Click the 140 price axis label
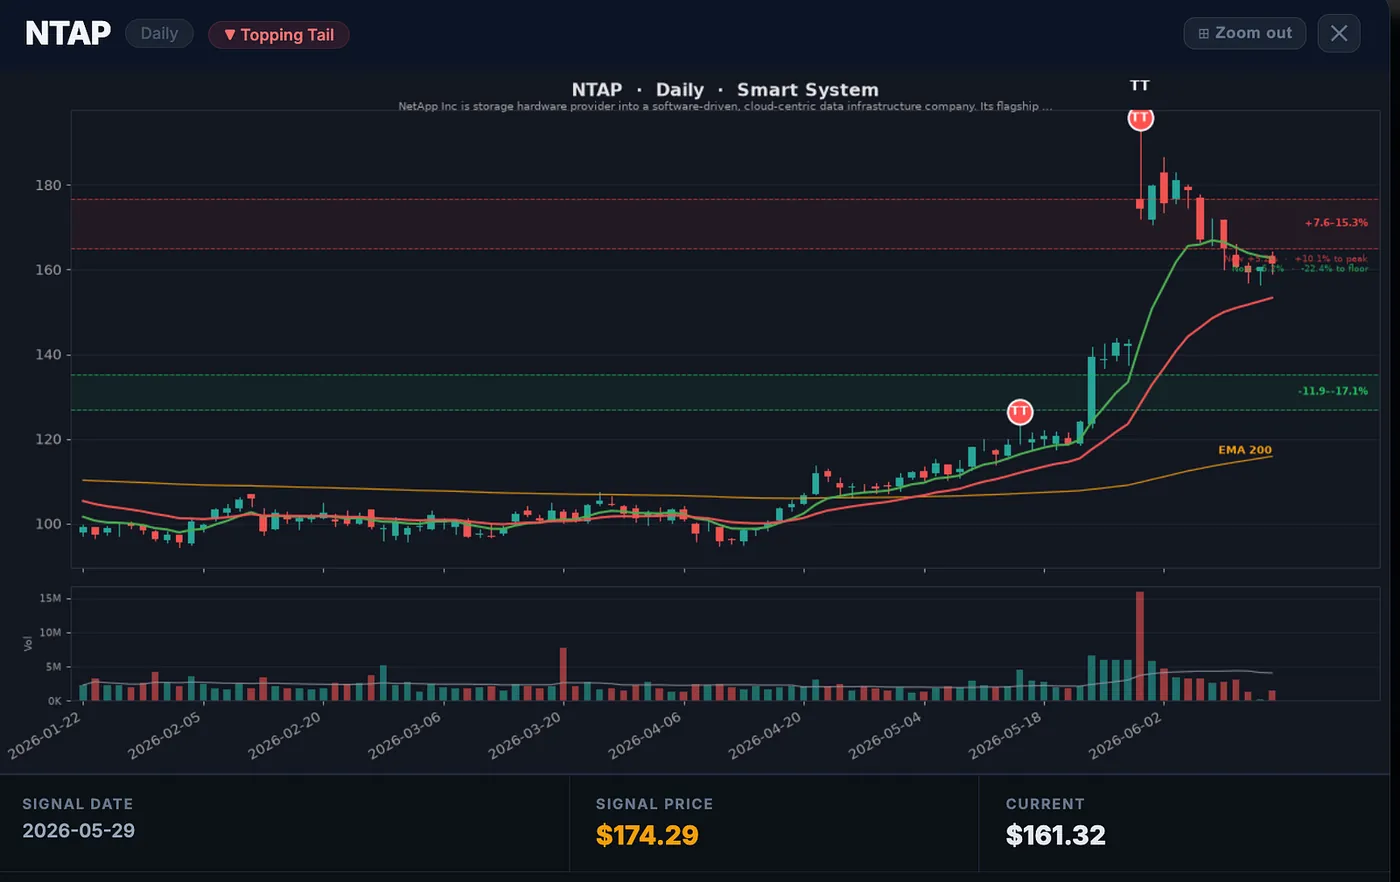The image size is (1400, 882). [49, 355]
